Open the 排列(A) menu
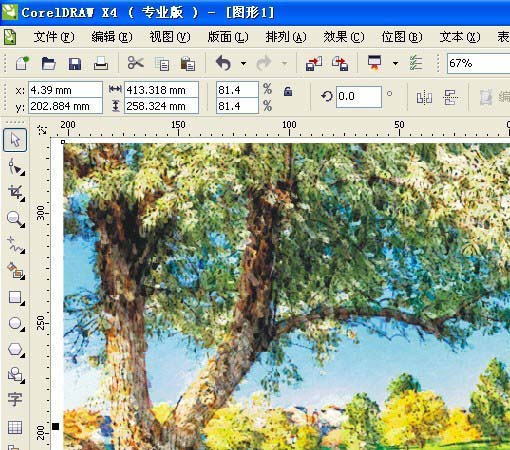The width and height of the screenshot is (510, 450). click(x=286, y=37)
